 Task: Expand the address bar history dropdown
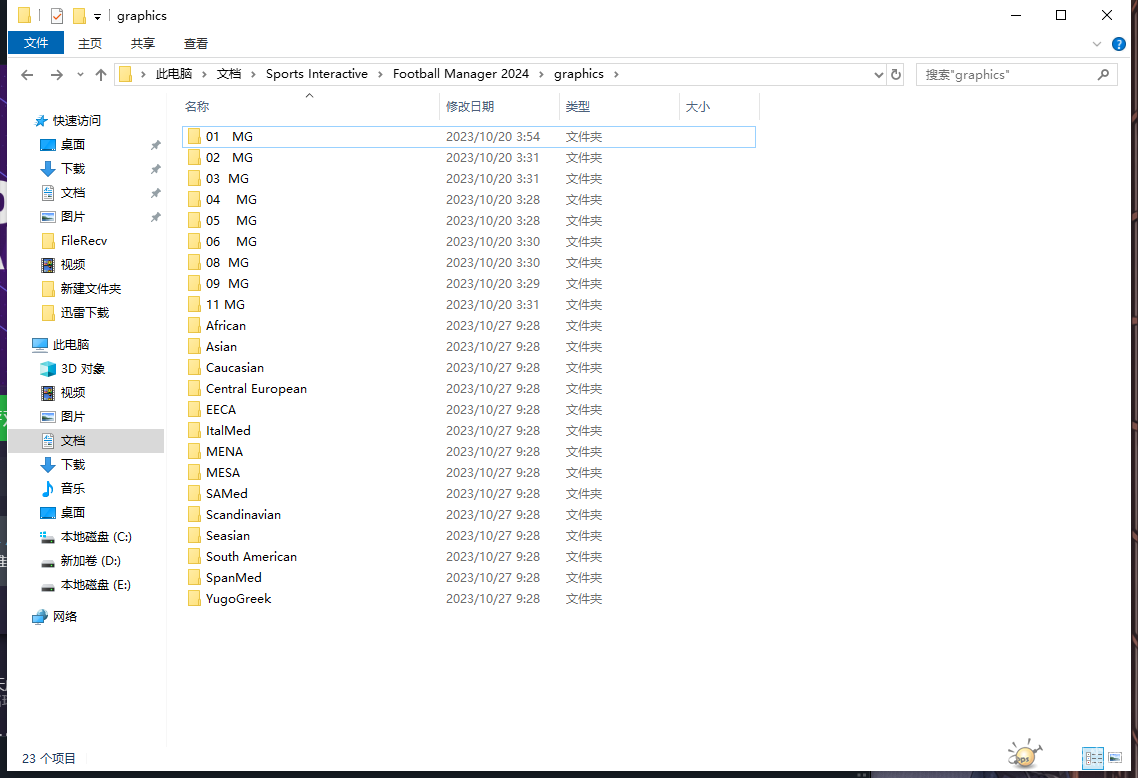point(878,74)
